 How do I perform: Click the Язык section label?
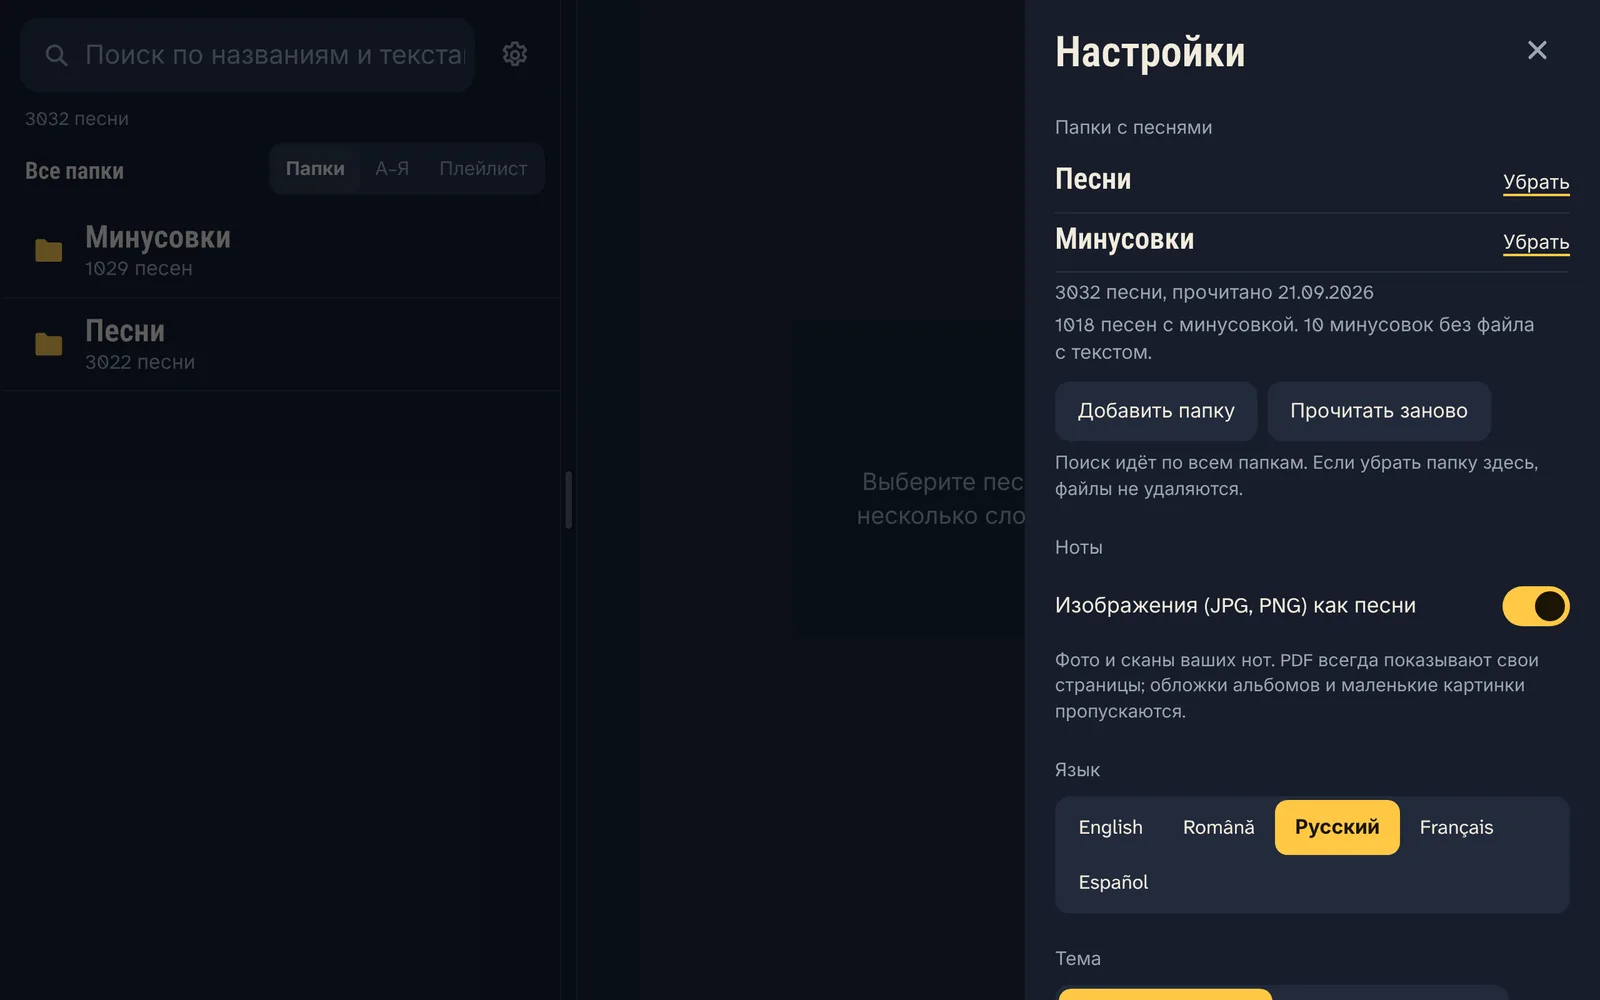[1077, 770]
